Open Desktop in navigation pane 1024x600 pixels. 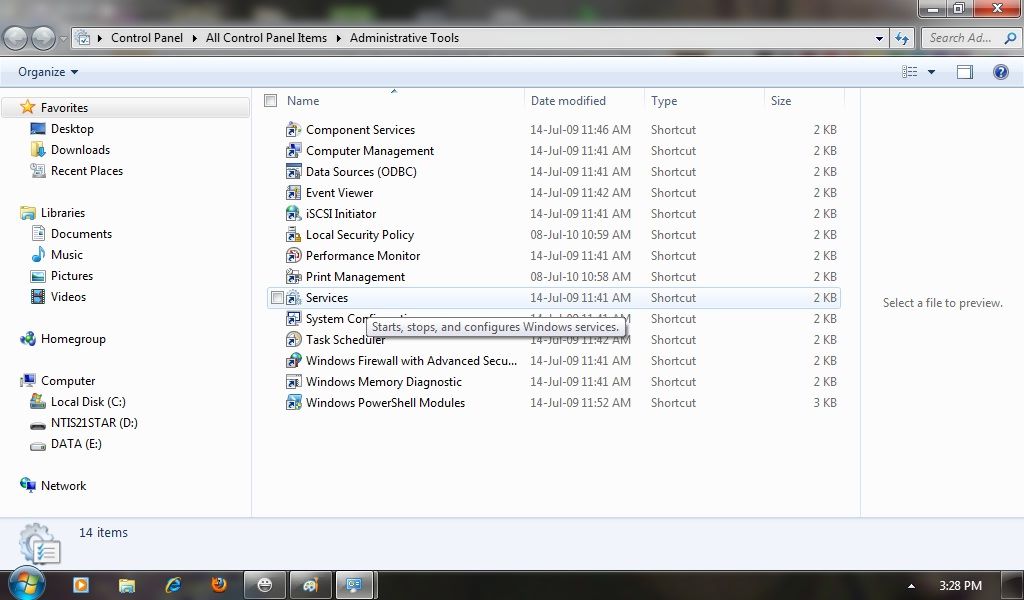tap(72, 129)
